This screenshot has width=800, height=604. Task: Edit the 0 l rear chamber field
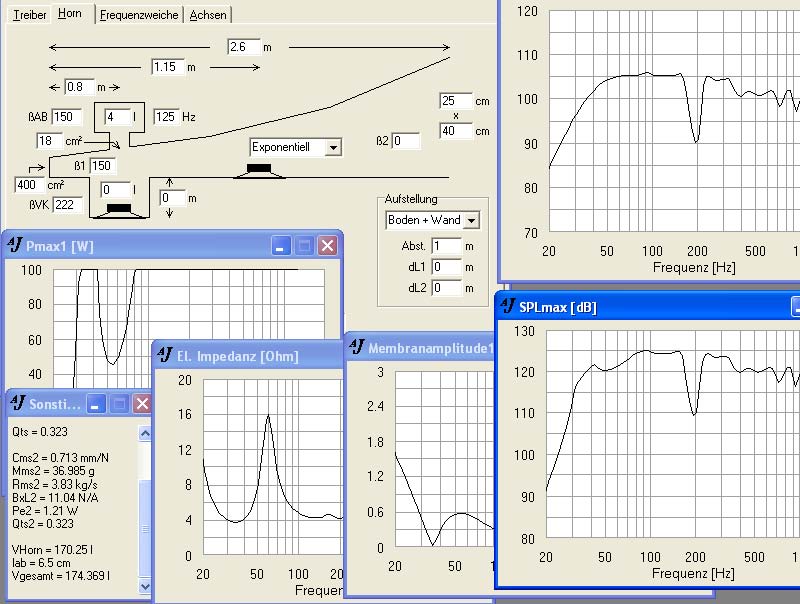[116, 190]
